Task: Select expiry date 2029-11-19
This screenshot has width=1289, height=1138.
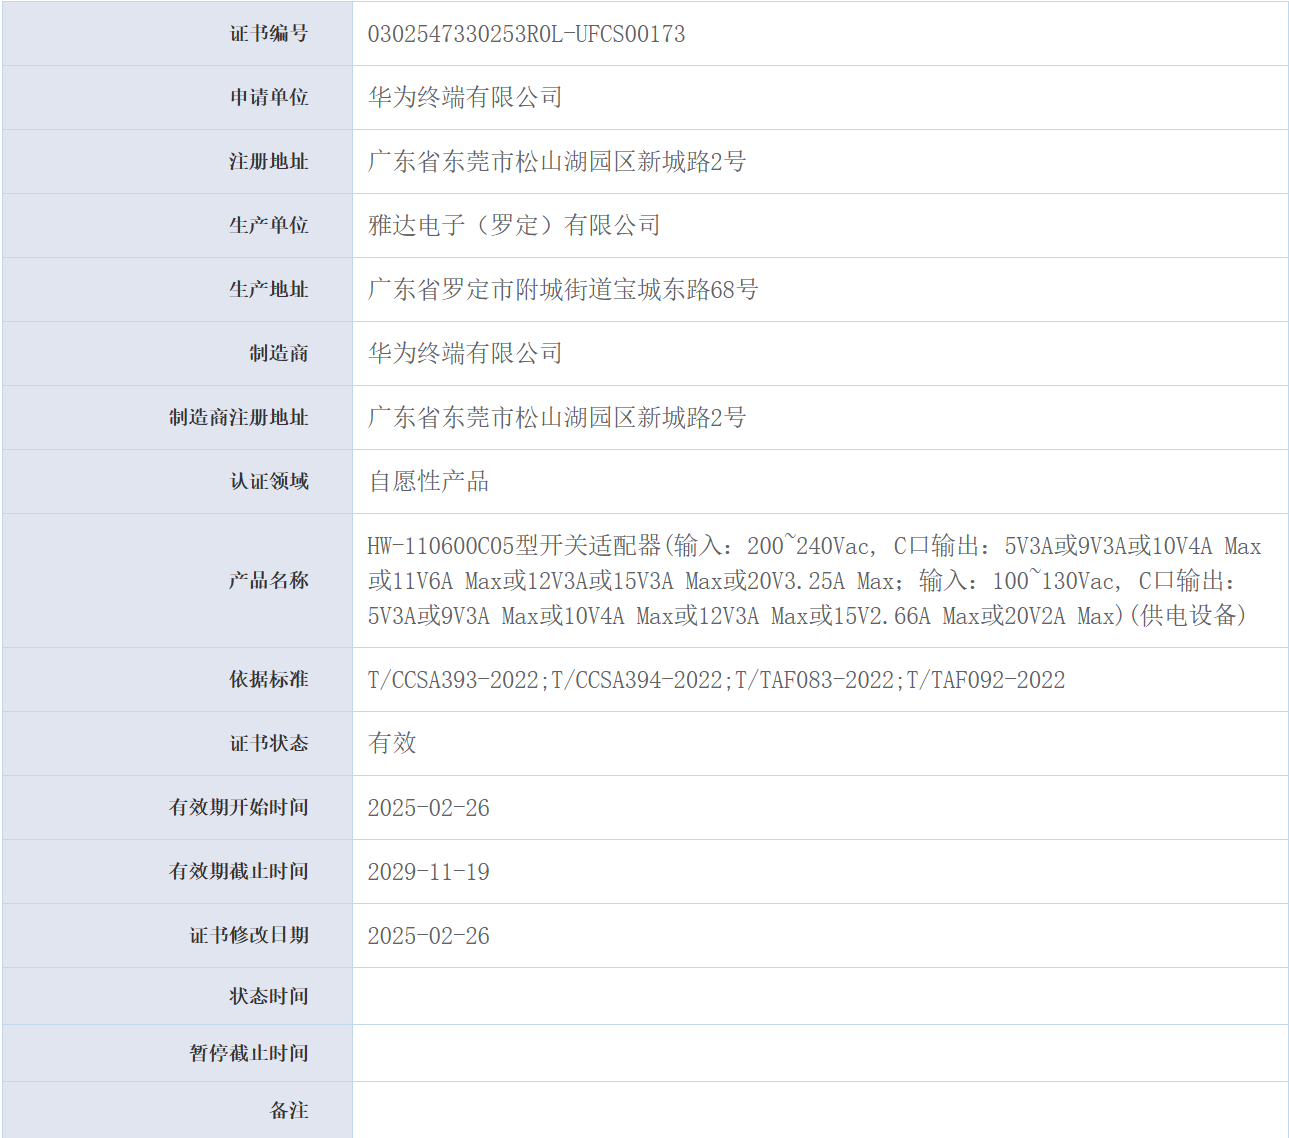Action: tap(428, 872)
